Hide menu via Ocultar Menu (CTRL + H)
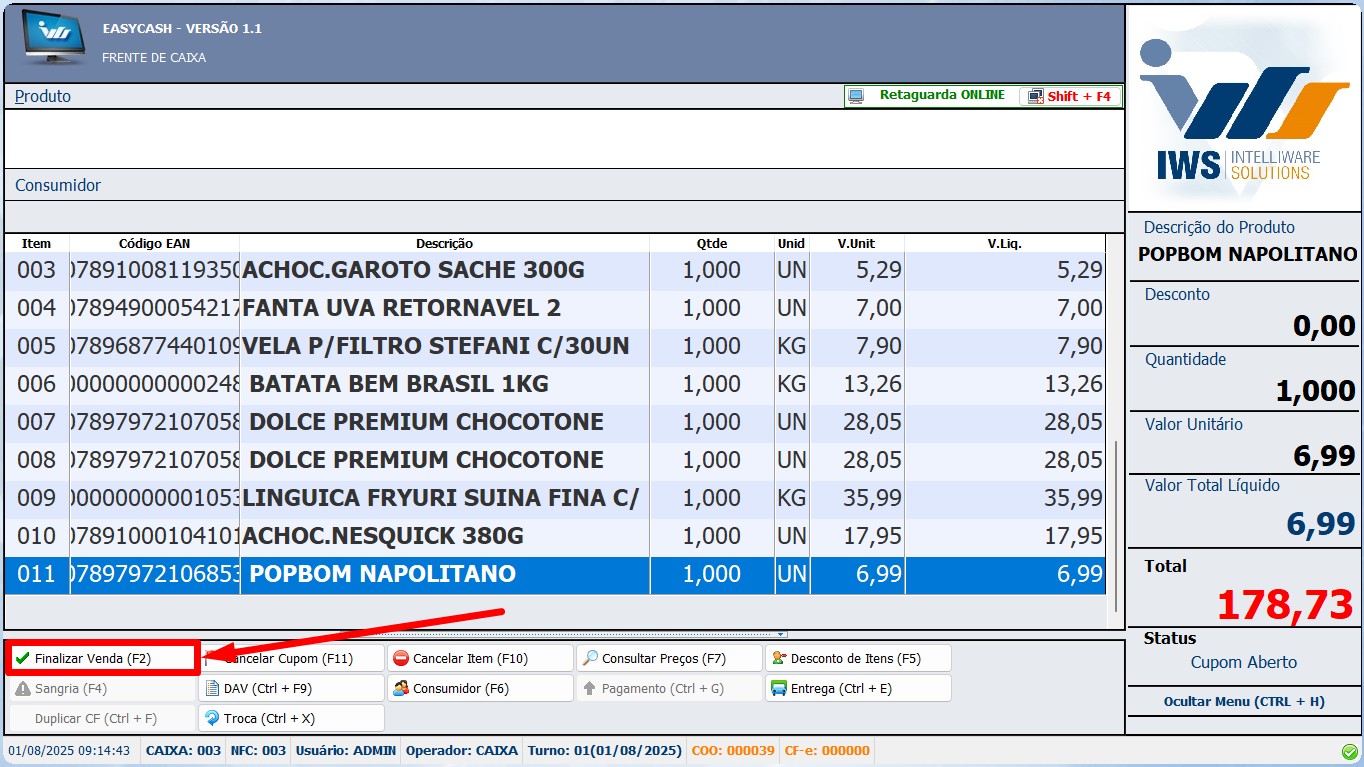 pyautogui.click(x=1243, y=701)
